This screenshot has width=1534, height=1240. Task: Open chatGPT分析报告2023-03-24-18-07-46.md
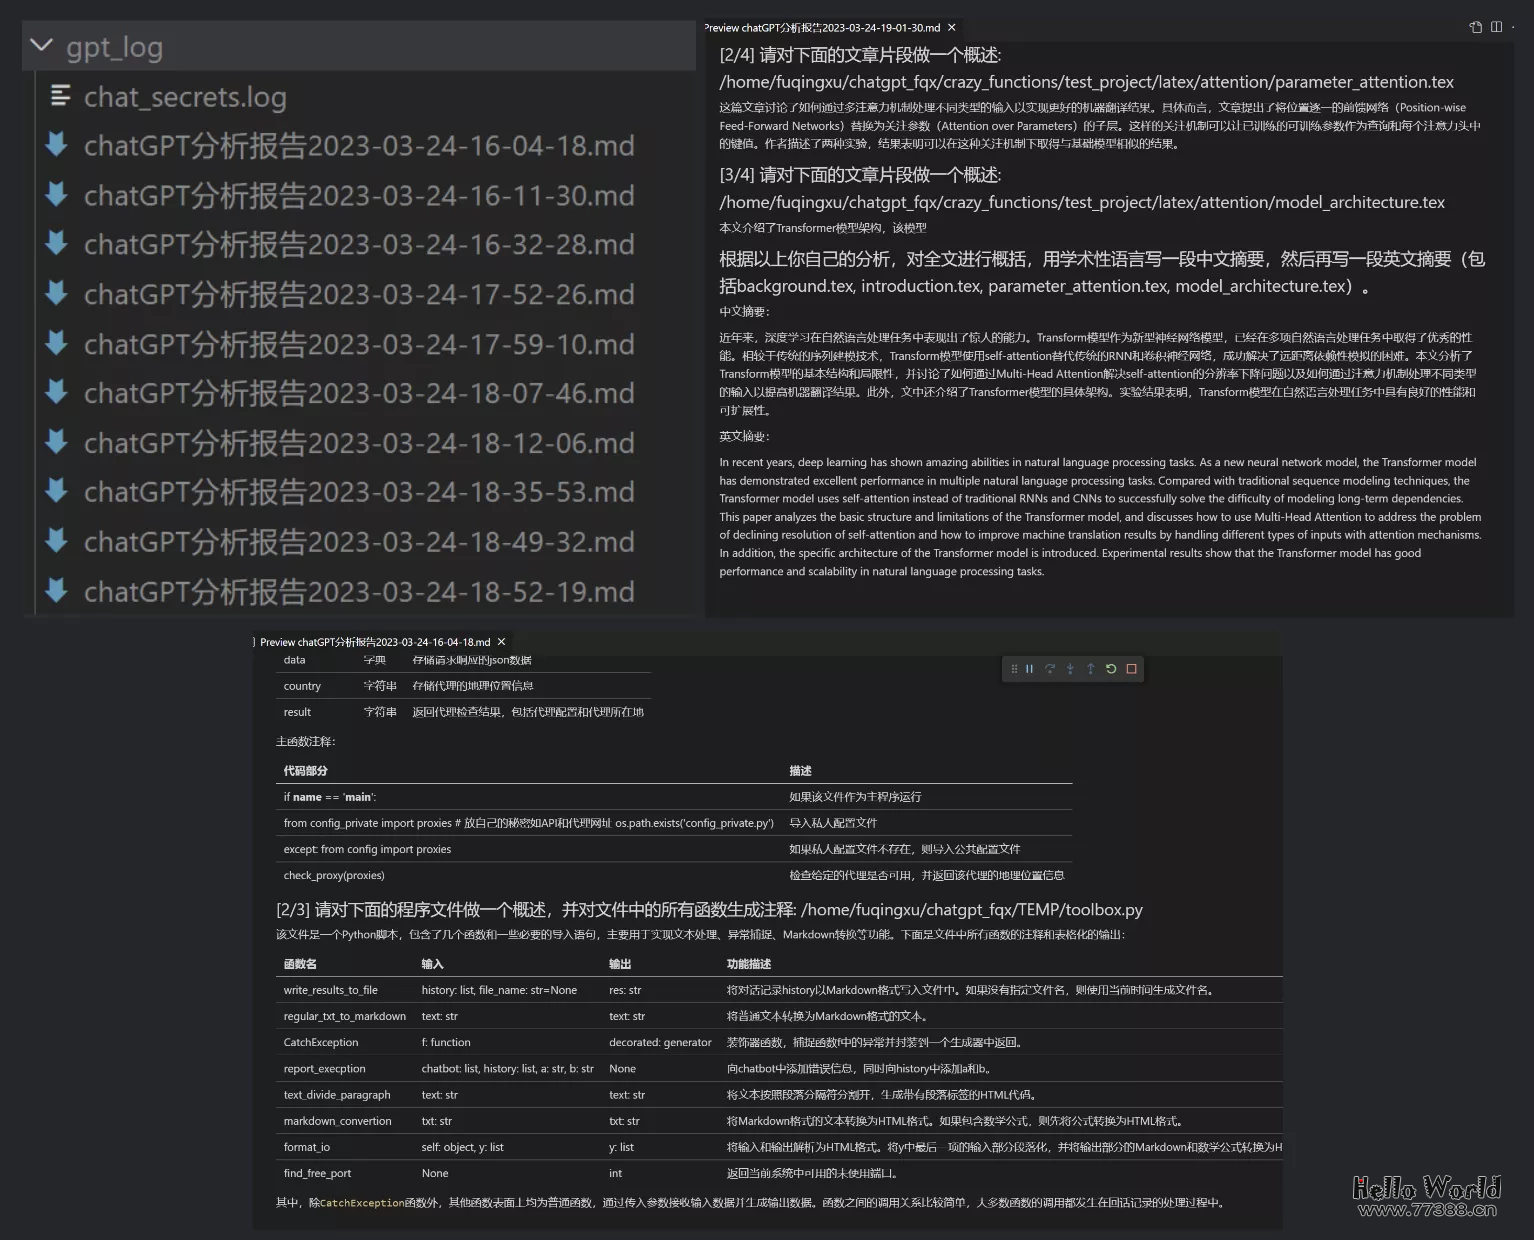359,394
